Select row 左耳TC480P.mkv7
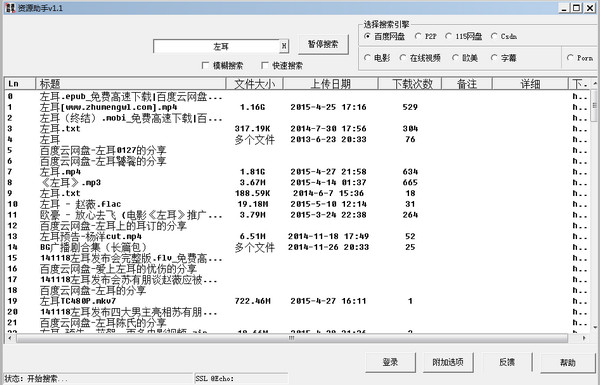The width and height of the screenshot is (600, 385). point(298,301)
